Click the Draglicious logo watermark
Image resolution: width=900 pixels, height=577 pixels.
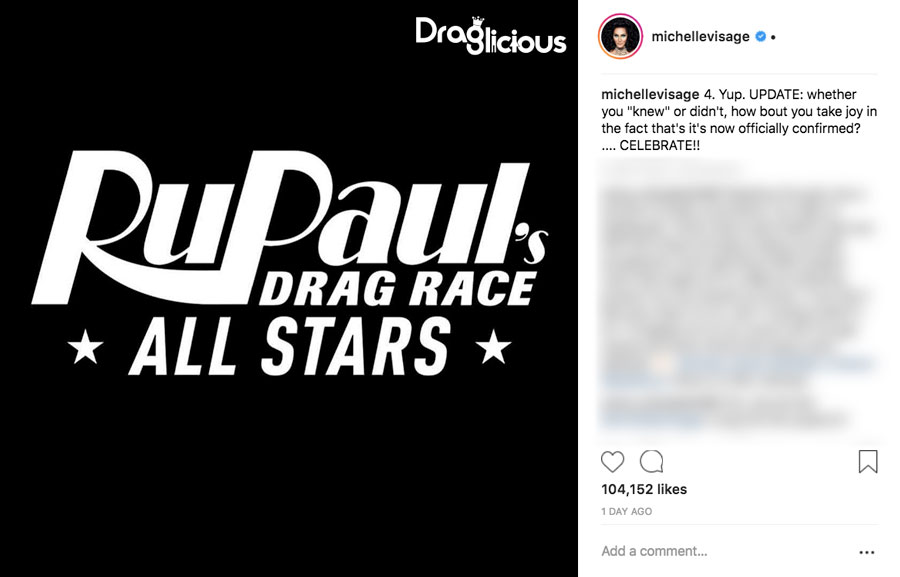point(491,36)
